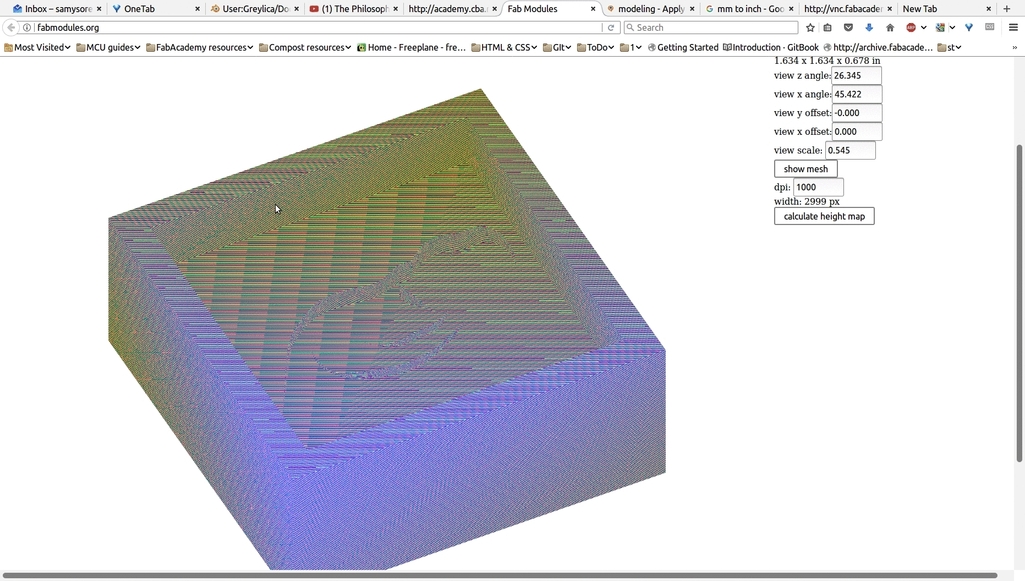Open Adblock Plus extension icon
The width and height of the screenshot is (1025, 581).
click(x=911, y=27)
